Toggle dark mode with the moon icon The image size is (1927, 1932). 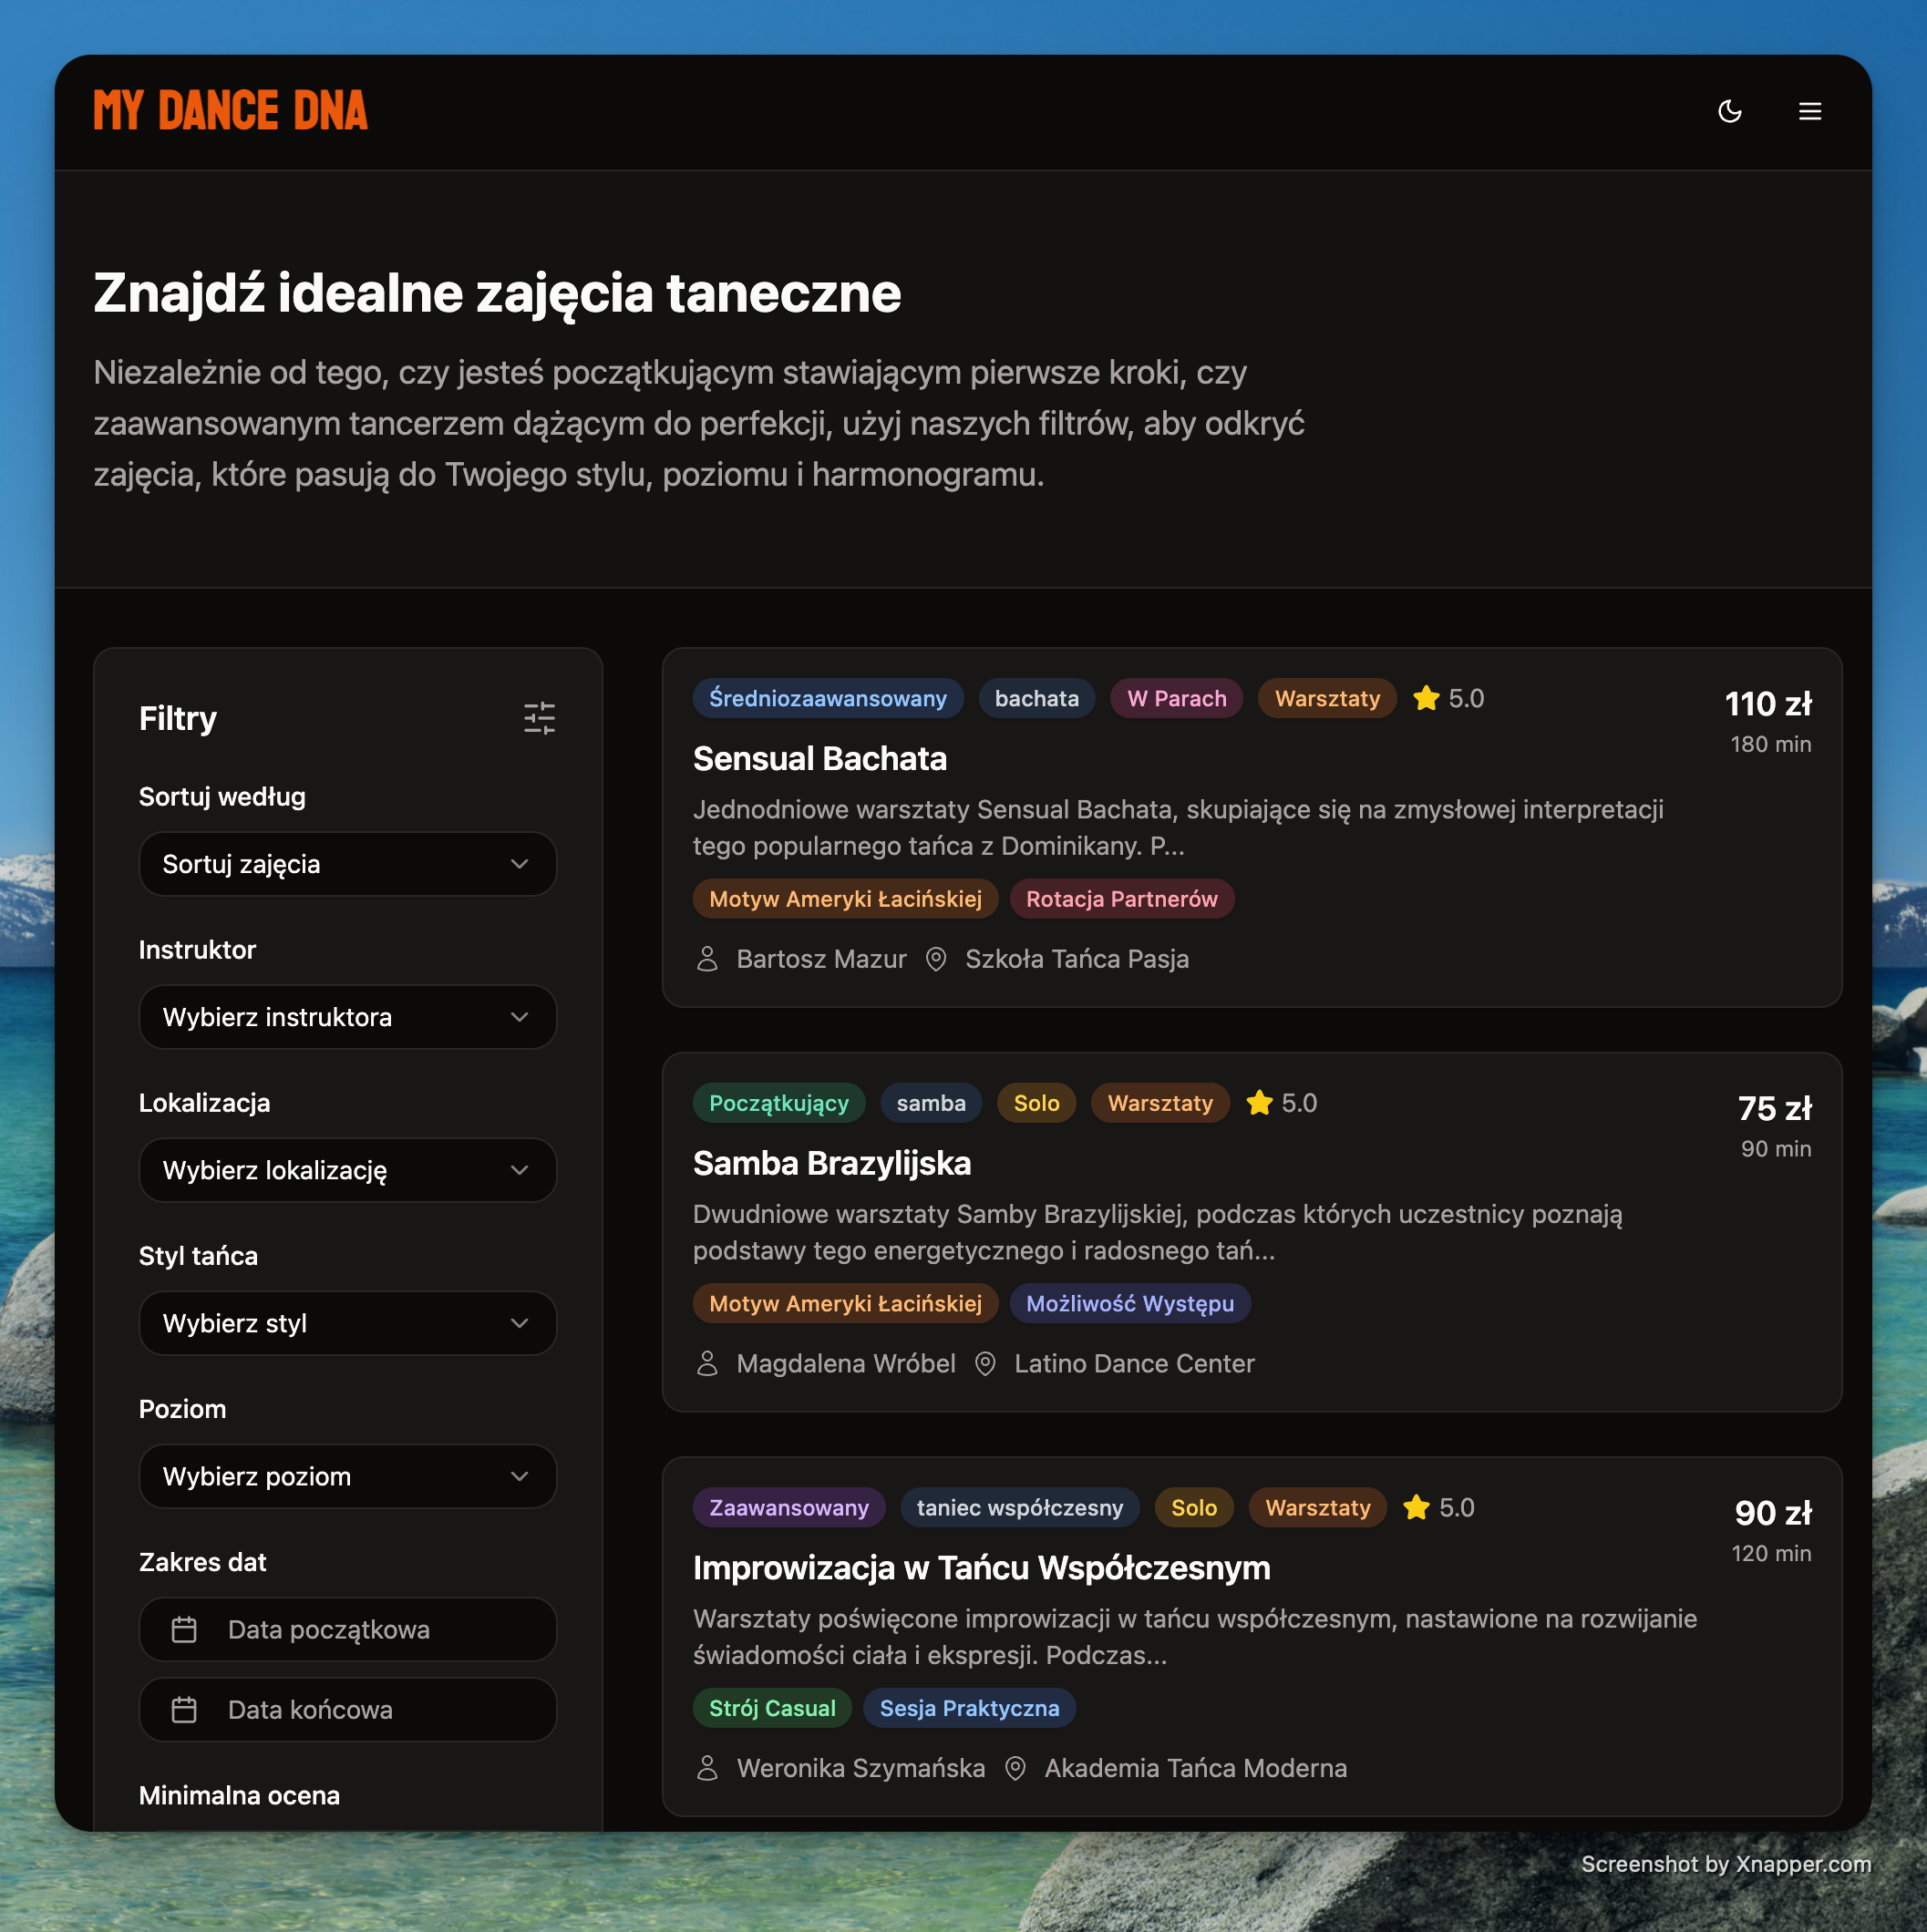tap(1730, 111)
